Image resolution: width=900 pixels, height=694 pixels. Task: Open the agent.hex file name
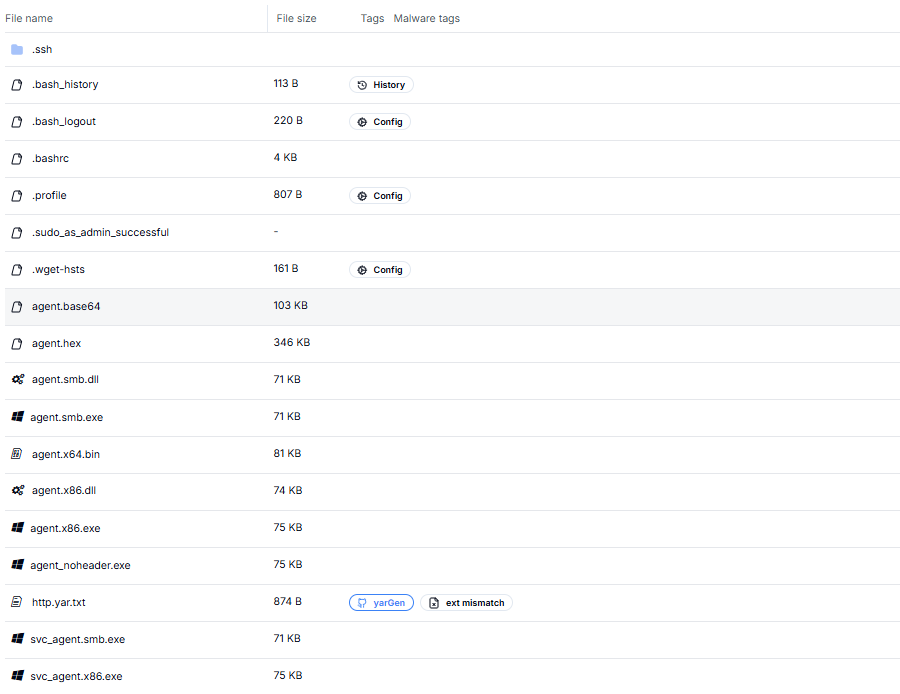56,343
